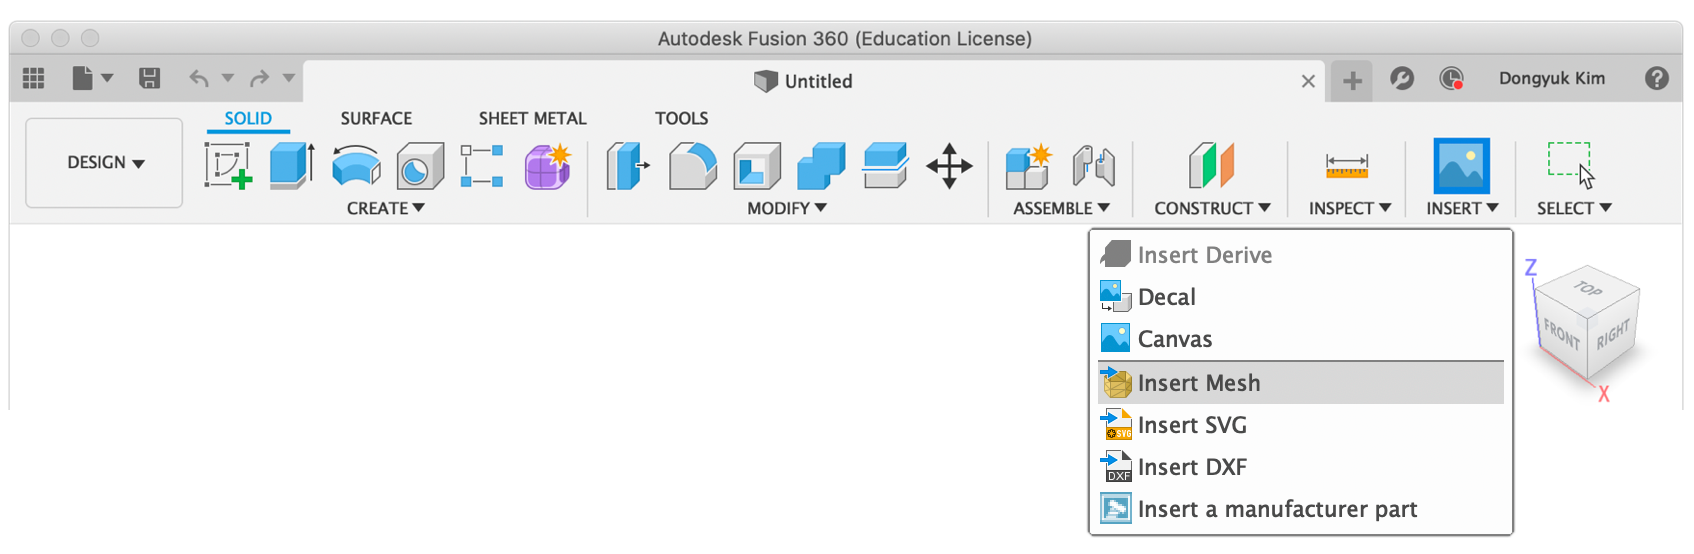The width and height of the screenshot is (1694, 554).
Task: Select the Fillet tool
Action: point(693,165)
